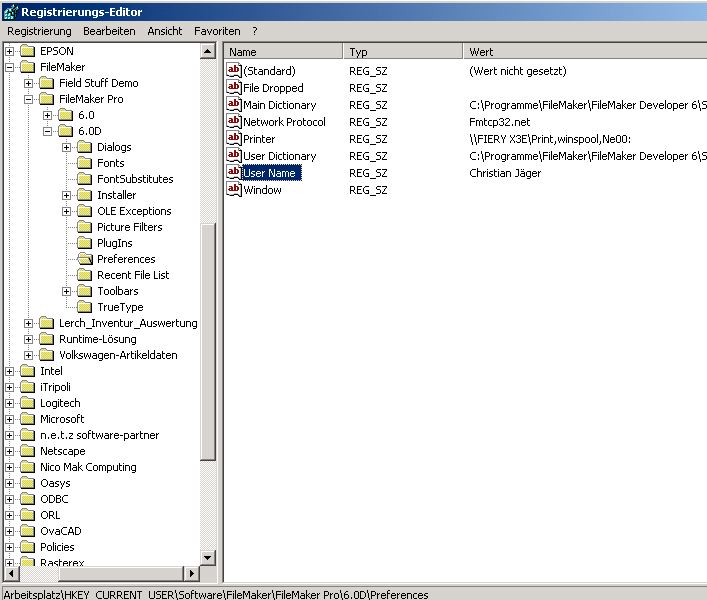Click the open Preferences folder icon

[85, 259]
